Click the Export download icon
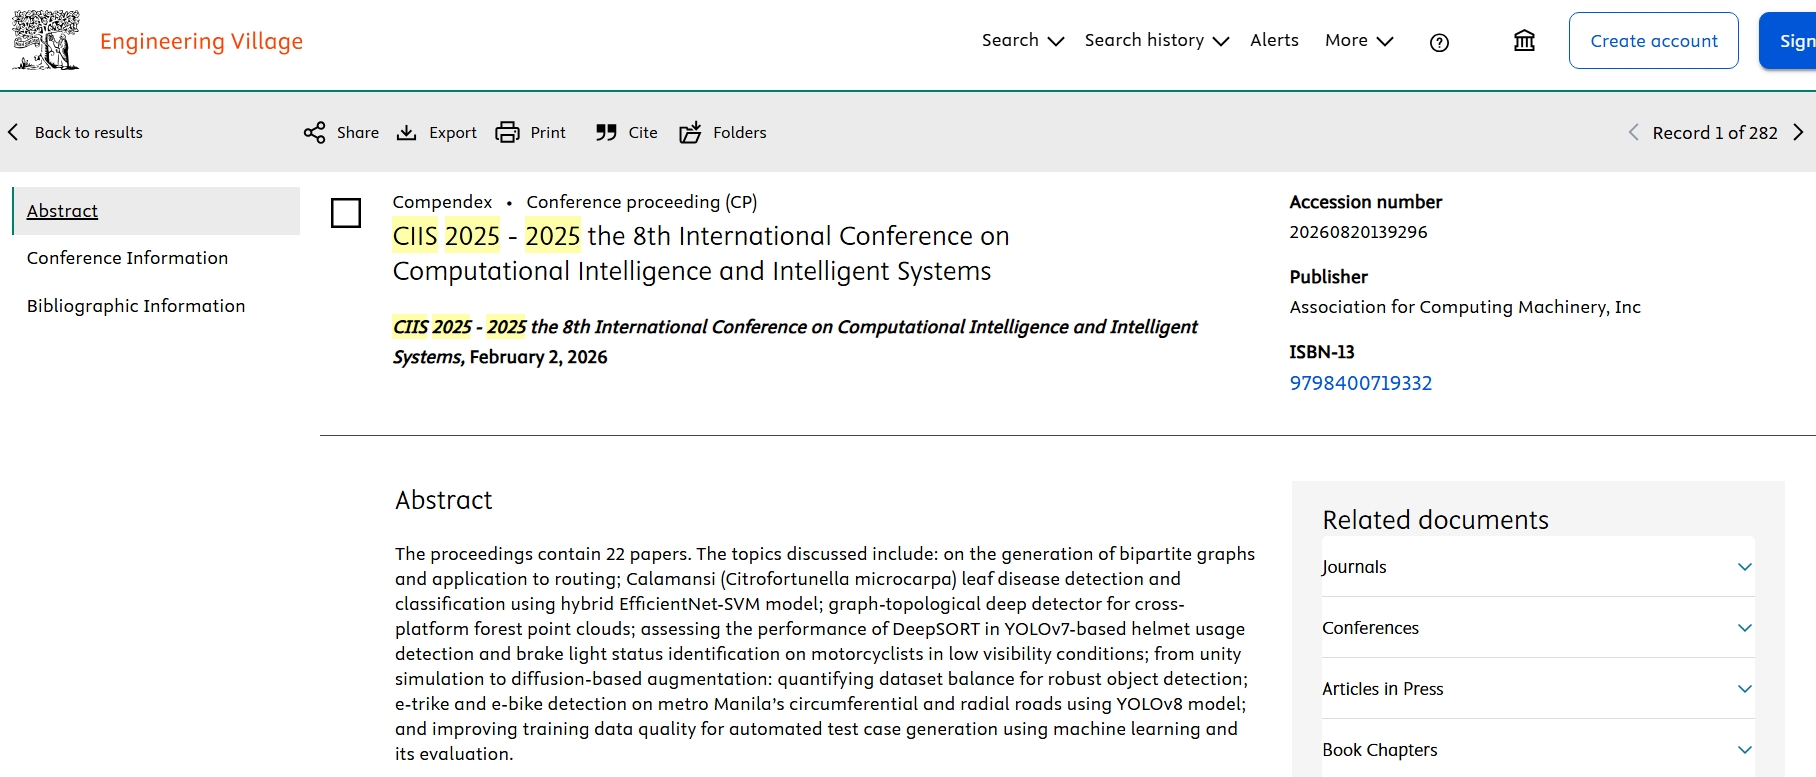Screen dimensions: 1816x777 click(406, 133)
